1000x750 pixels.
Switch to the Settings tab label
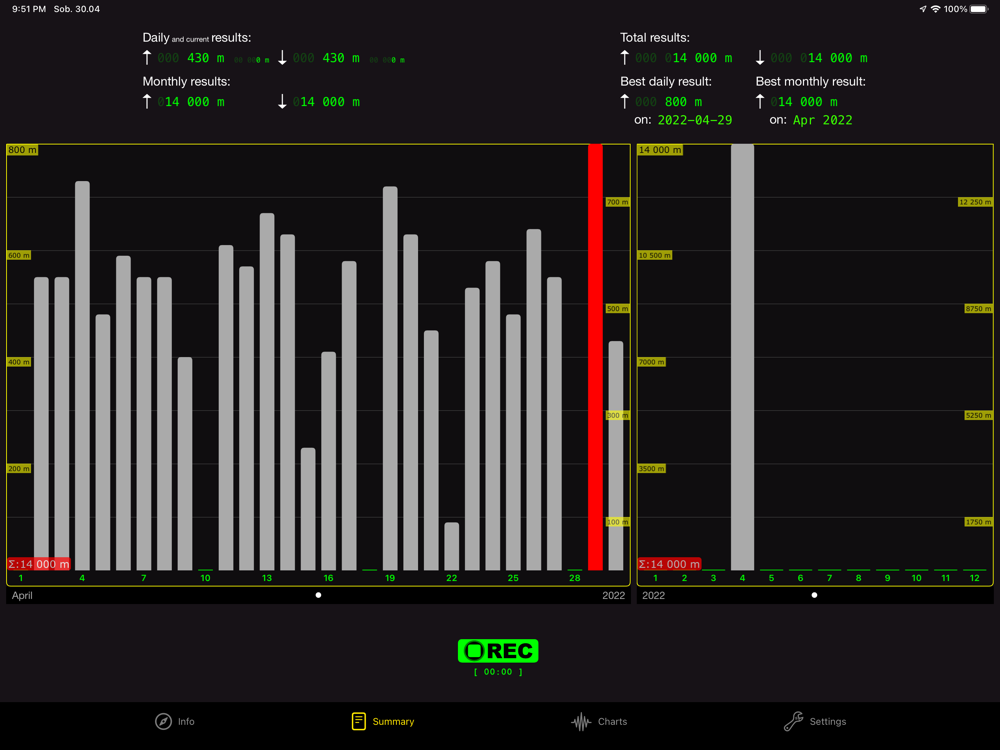click(x=828, y=721)
